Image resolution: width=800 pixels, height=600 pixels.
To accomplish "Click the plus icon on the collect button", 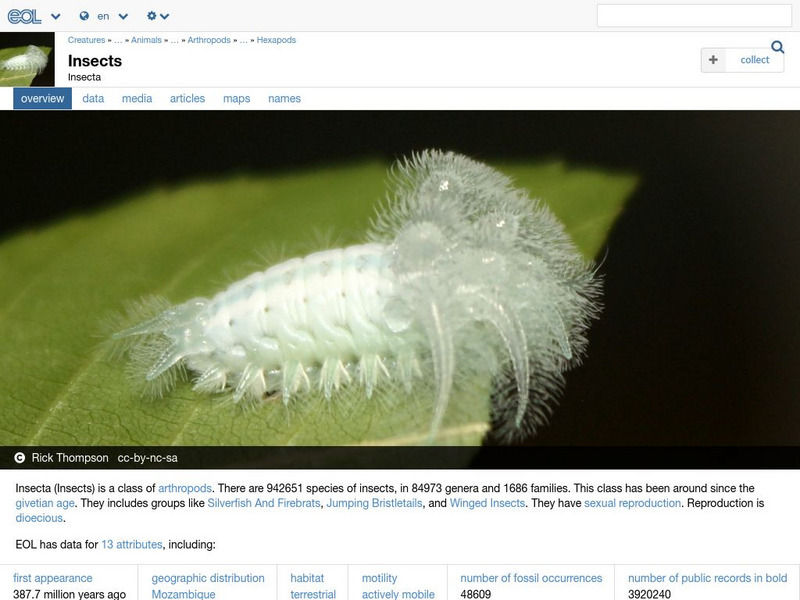I will point(713,60).
